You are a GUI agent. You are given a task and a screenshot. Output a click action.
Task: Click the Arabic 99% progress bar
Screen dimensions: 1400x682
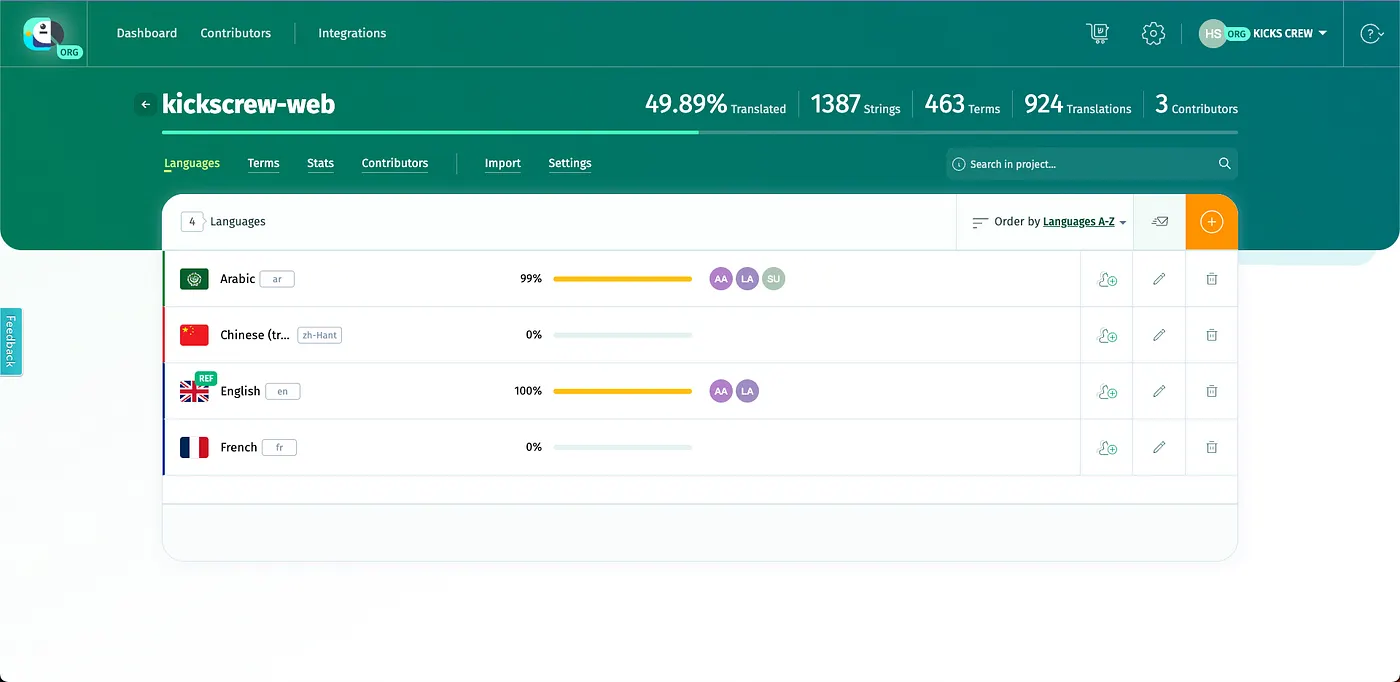622,279
